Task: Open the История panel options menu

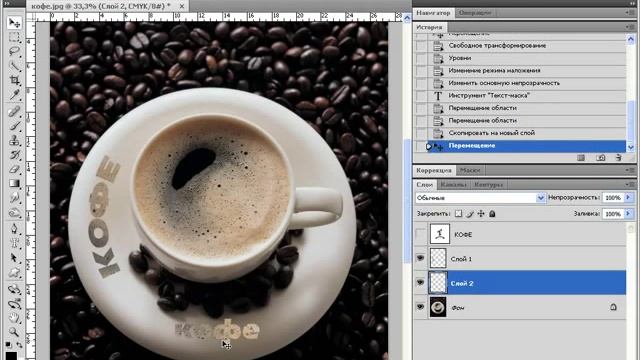Action: tap(629, 27)
